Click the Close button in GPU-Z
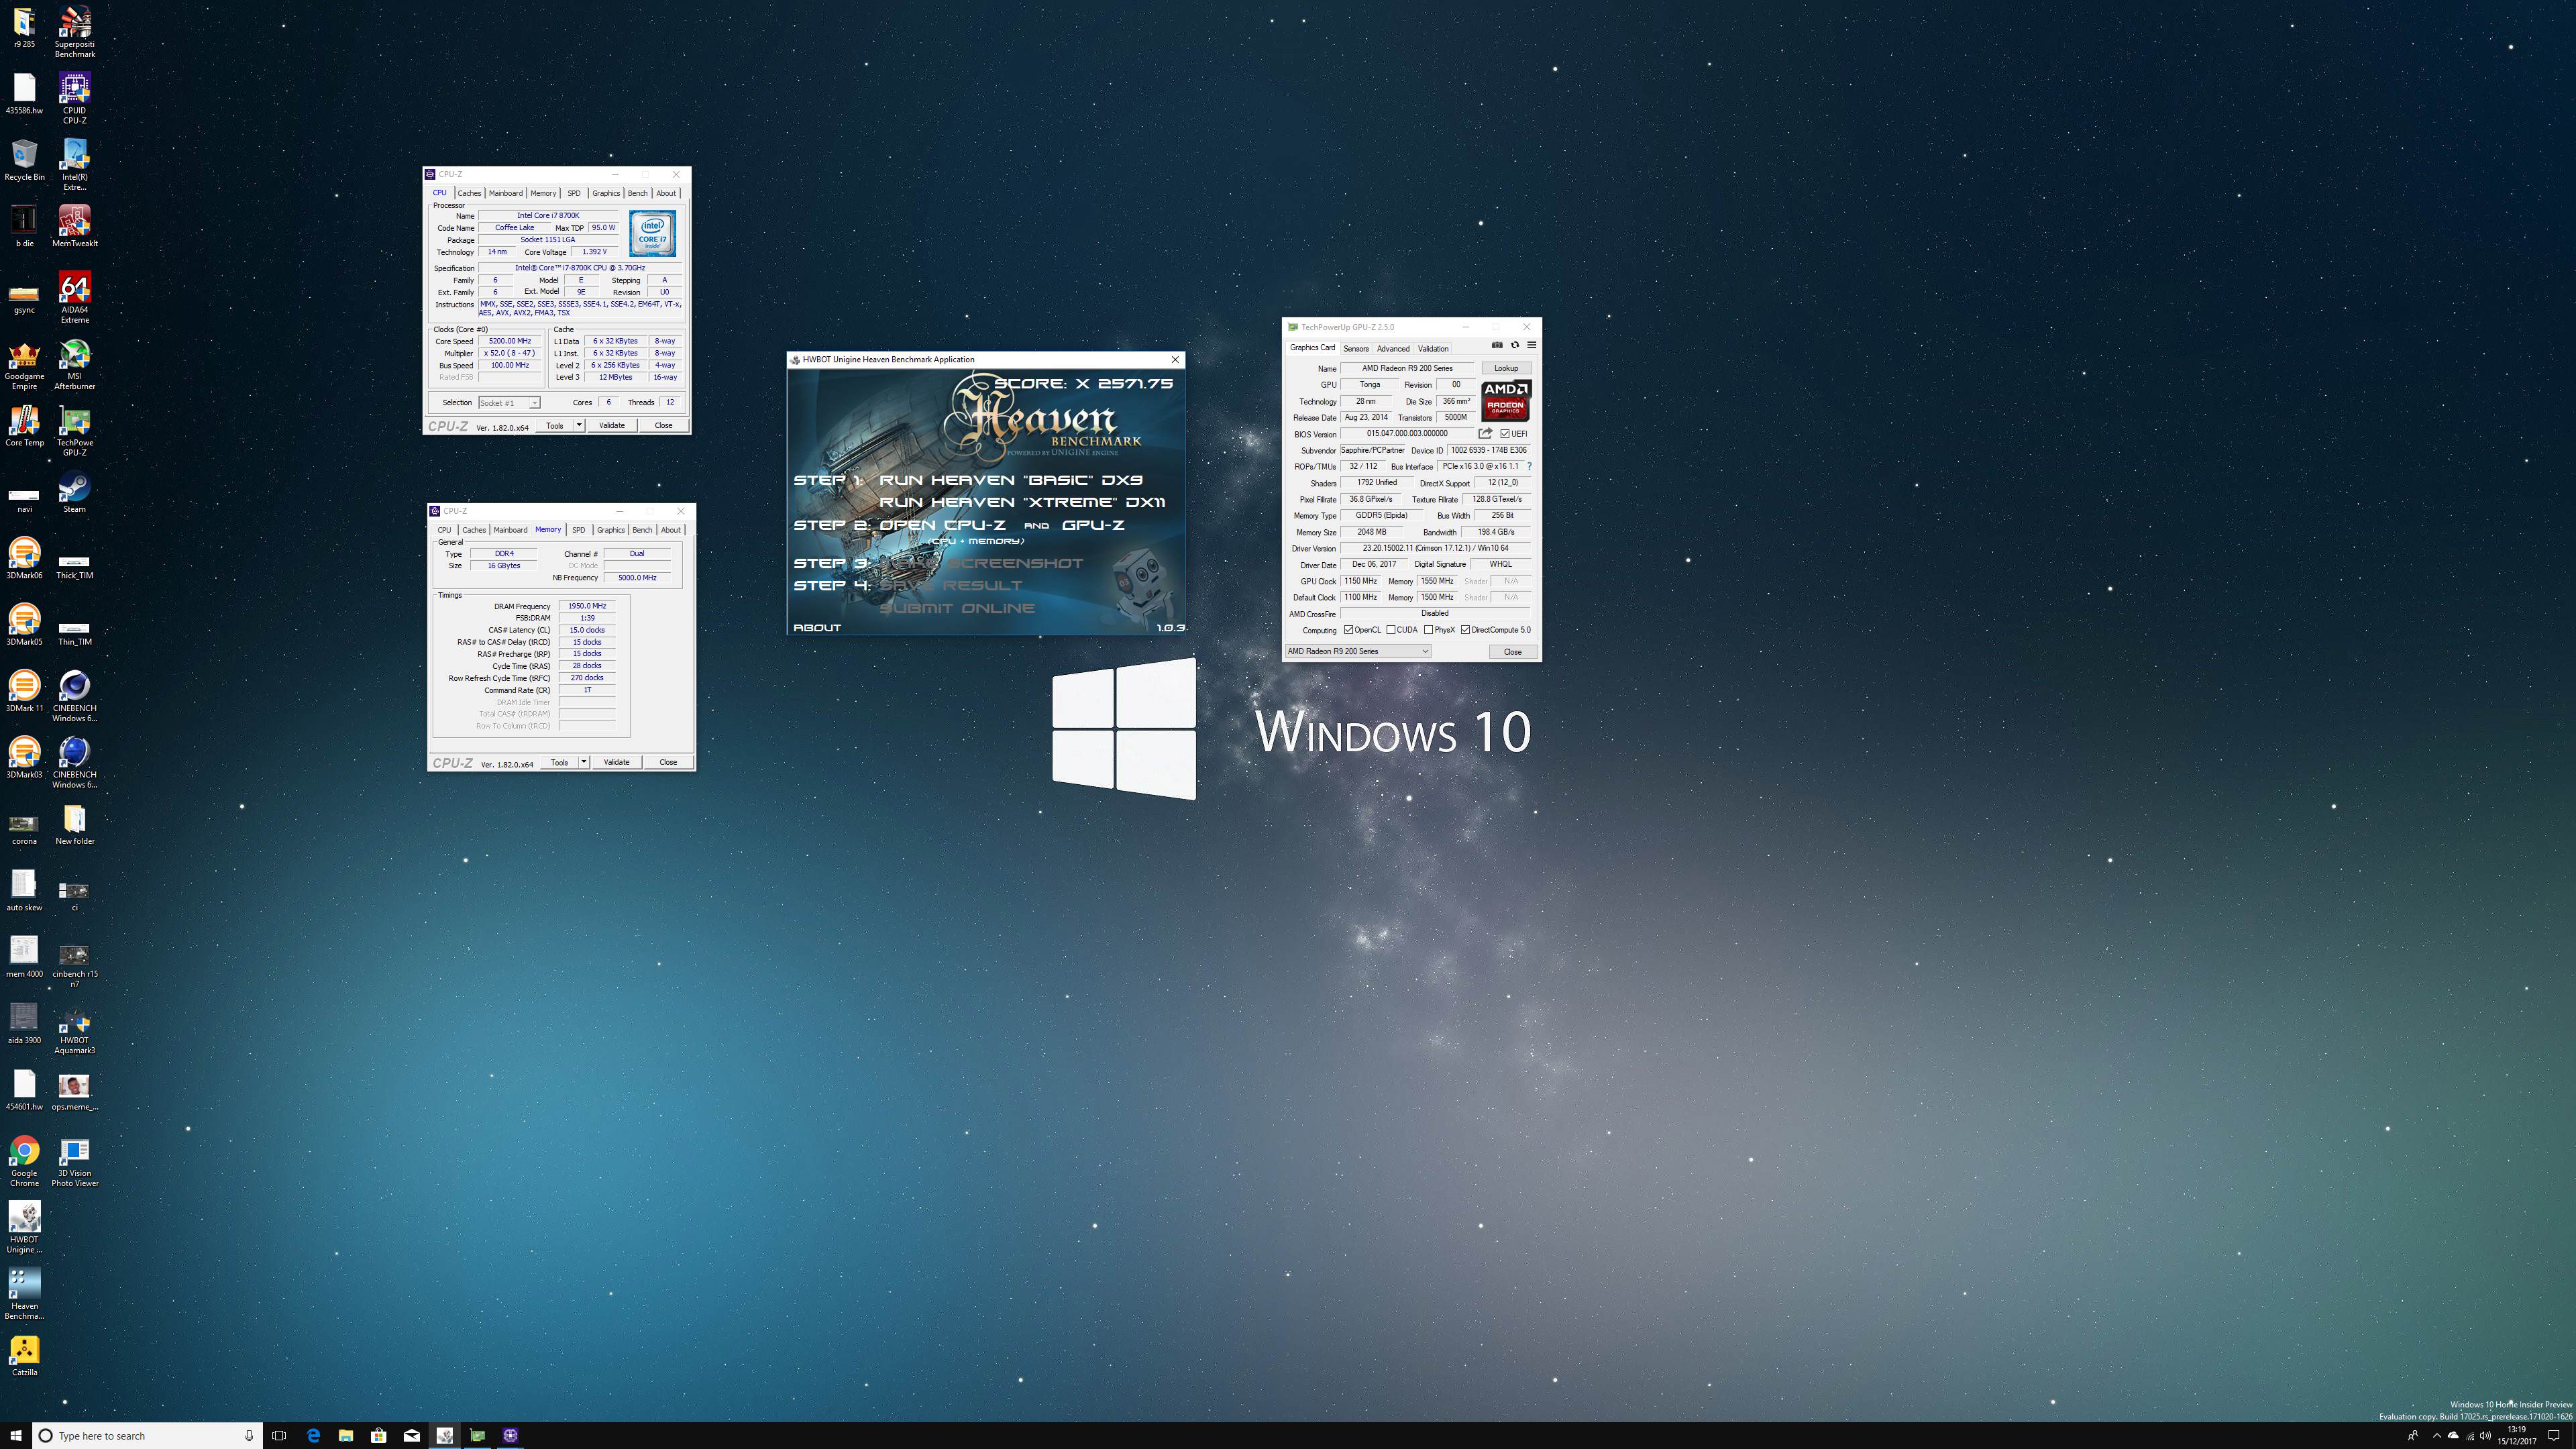This screenshot has height=1449, width=2576. pos(1513,651)
